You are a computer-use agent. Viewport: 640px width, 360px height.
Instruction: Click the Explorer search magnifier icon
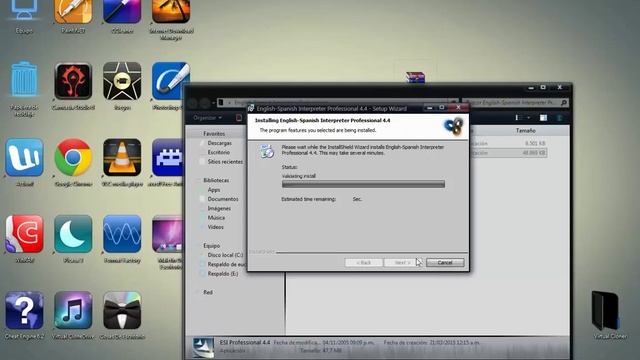tap(564, 102)
